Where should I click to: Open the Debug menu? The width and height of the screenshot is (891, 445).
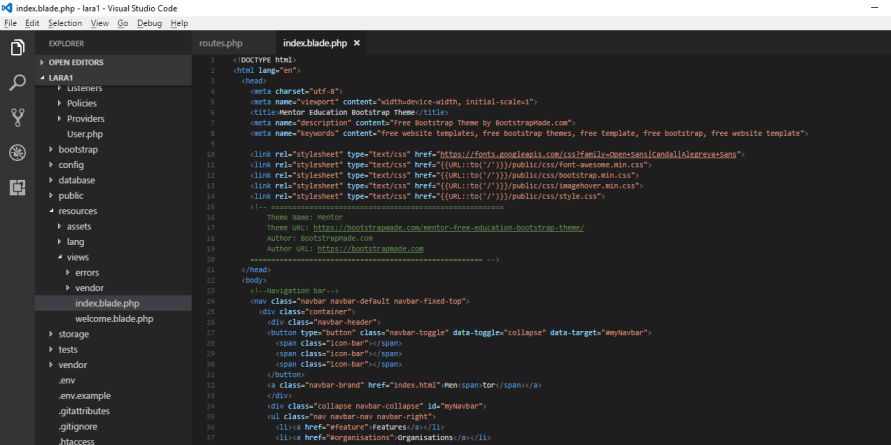(x=148, y=23)
